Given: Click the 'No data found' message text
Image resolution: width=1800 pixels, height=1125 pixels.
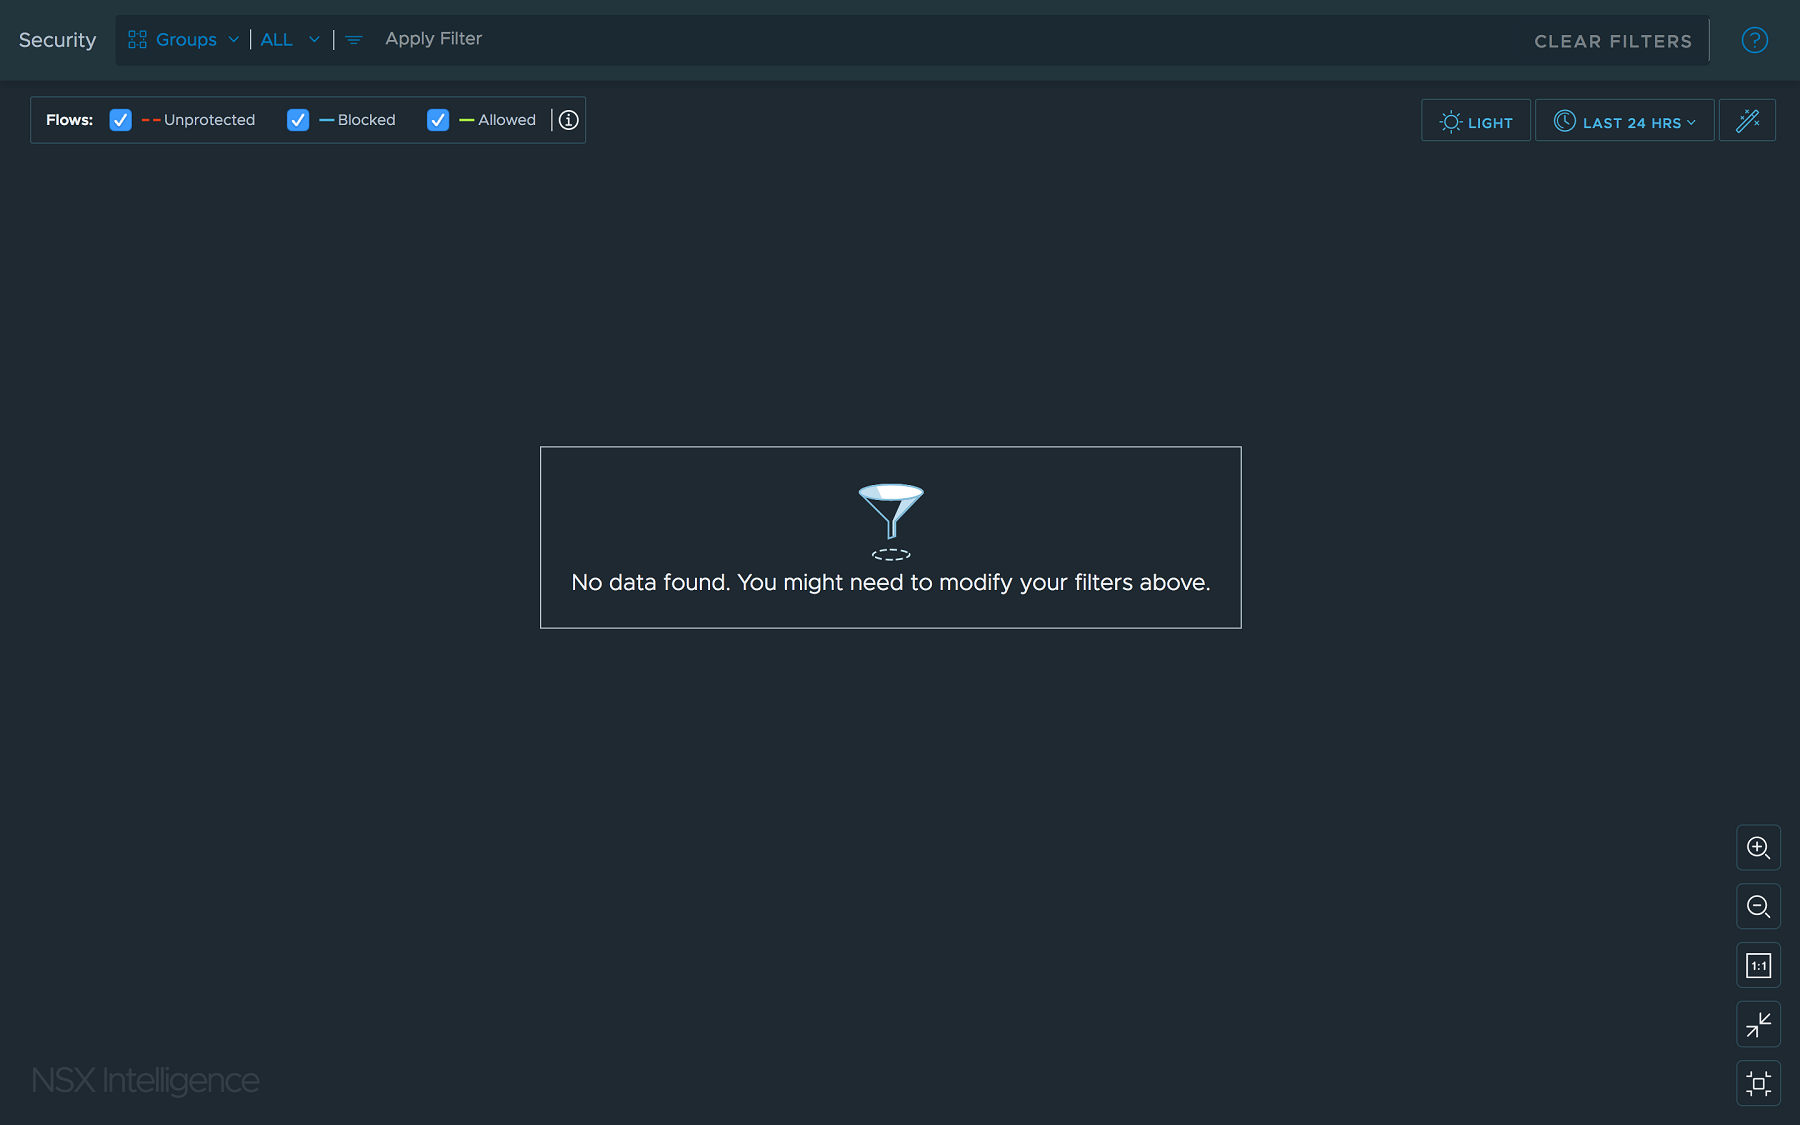Looking at the screenshot, I should click(x=890, y=582).
